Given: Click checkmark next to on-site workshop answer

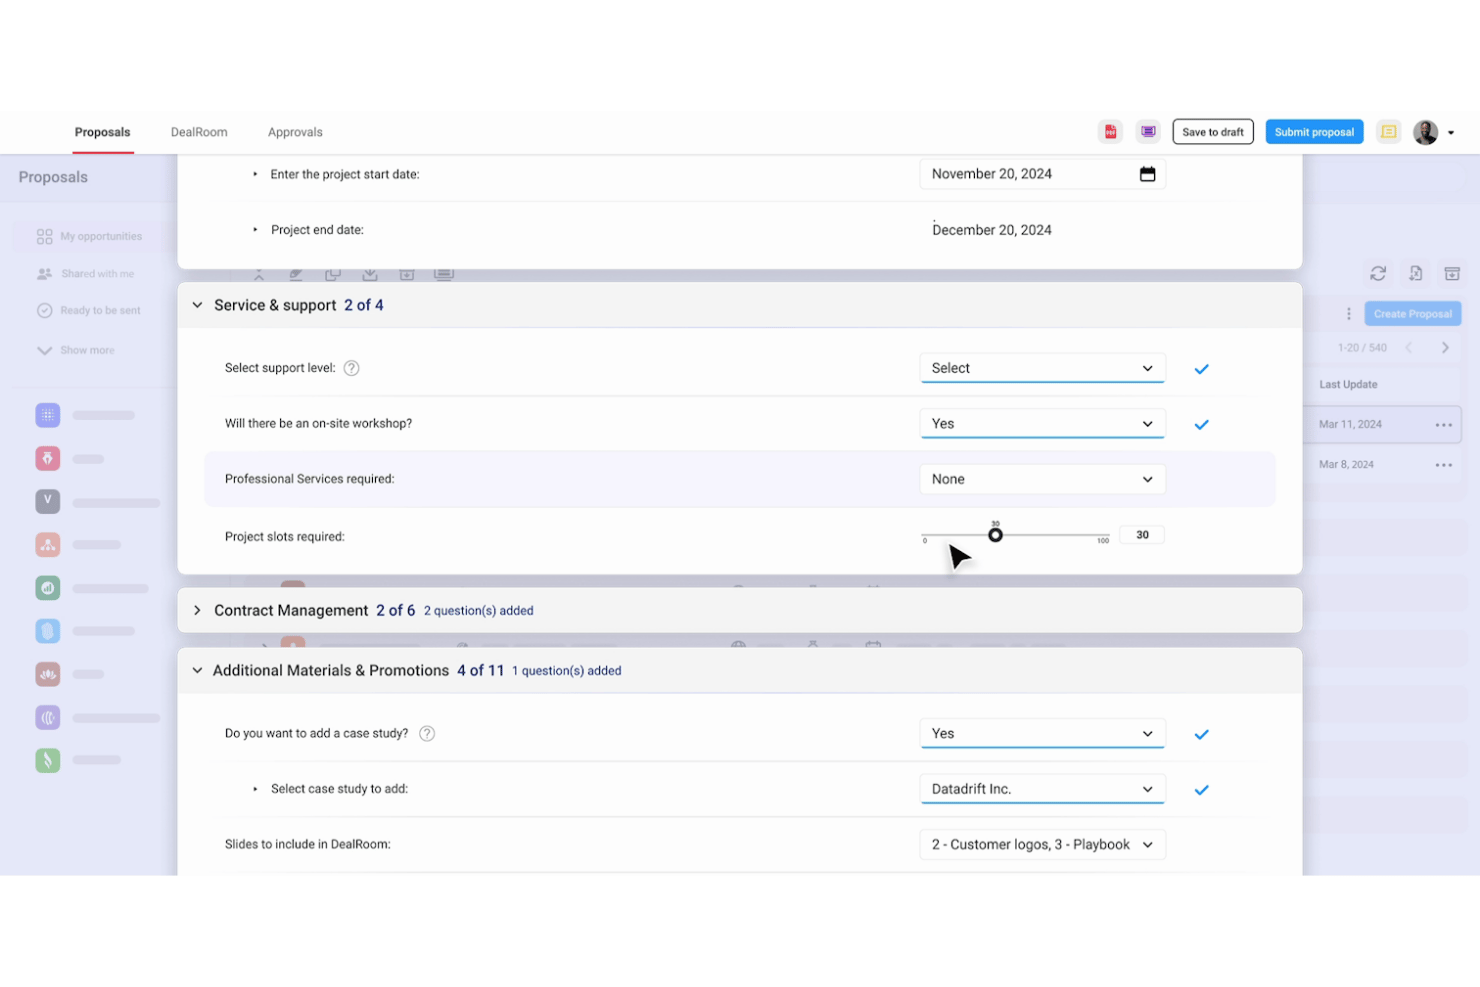Looking at the screenshot, I should coord(1201,424).
